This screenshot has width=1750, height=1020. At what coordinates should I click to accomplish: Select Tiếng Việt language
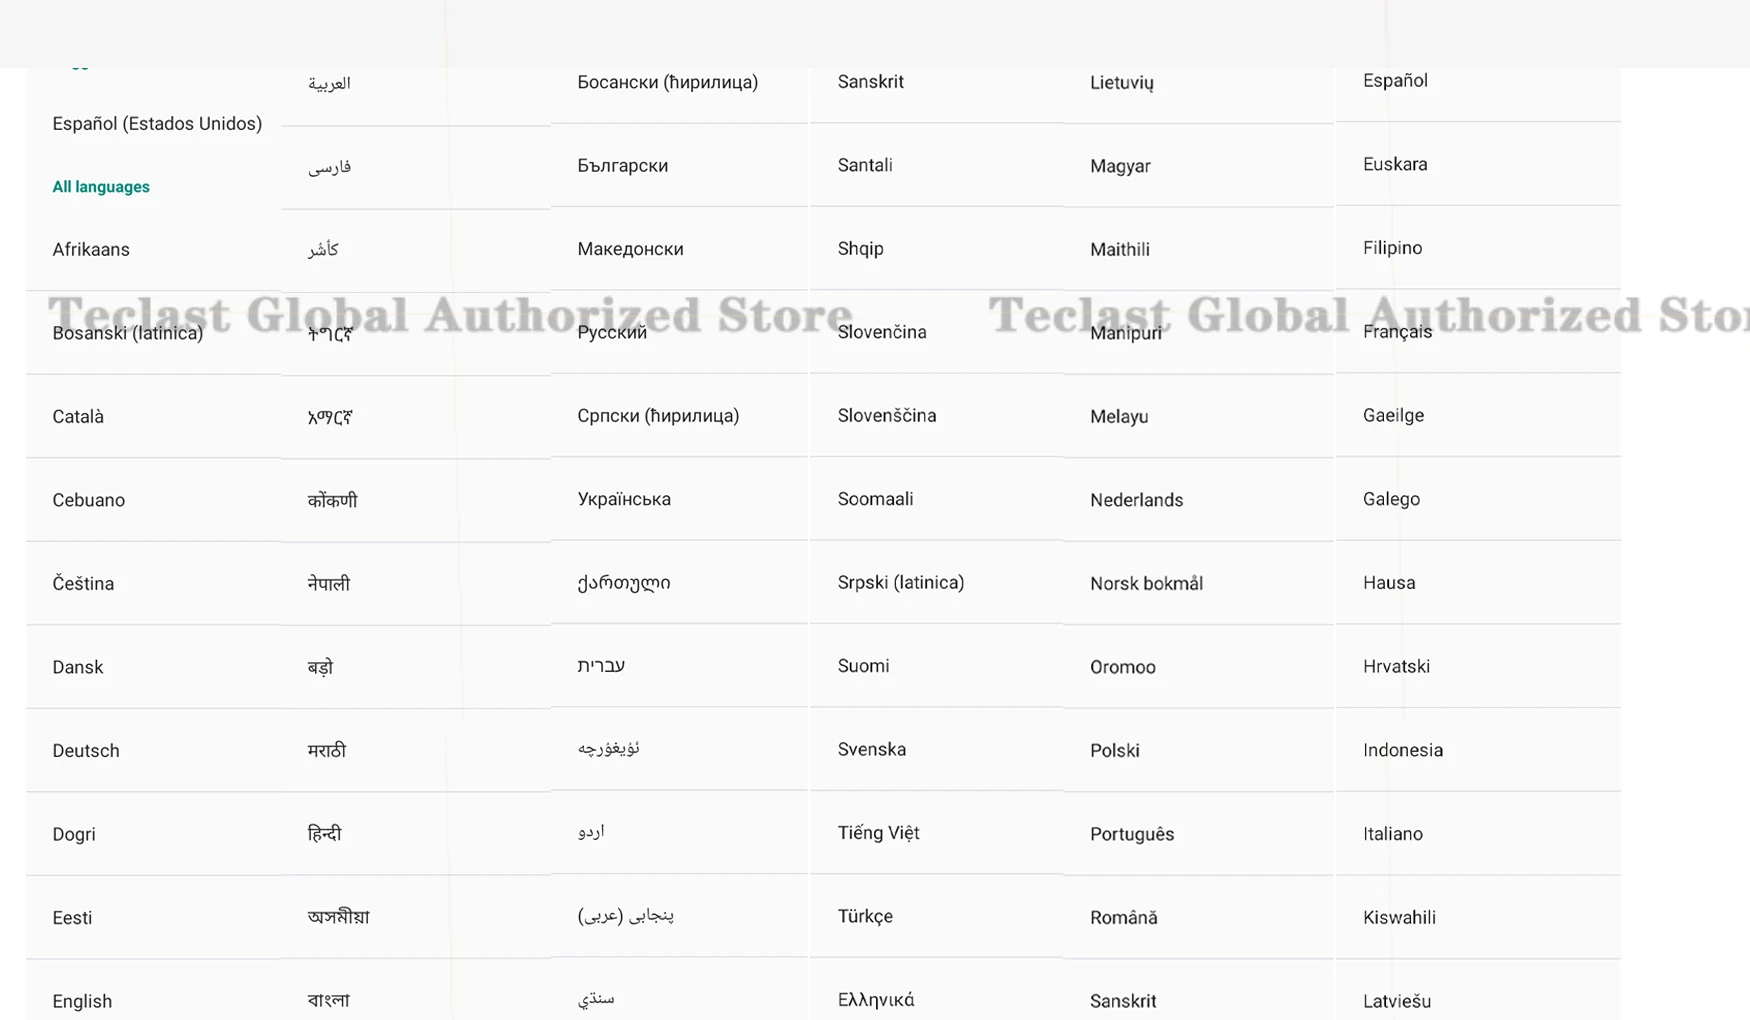[879, 833]
